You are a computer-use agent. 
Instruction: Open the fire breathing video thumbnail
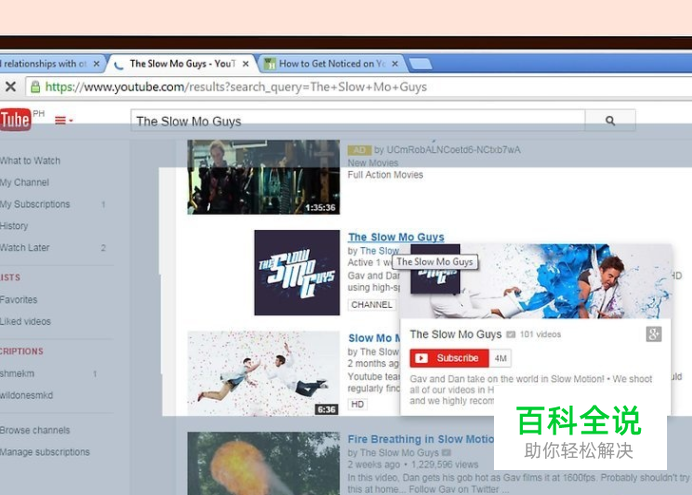pyautogui.click(x=263, y=463)
